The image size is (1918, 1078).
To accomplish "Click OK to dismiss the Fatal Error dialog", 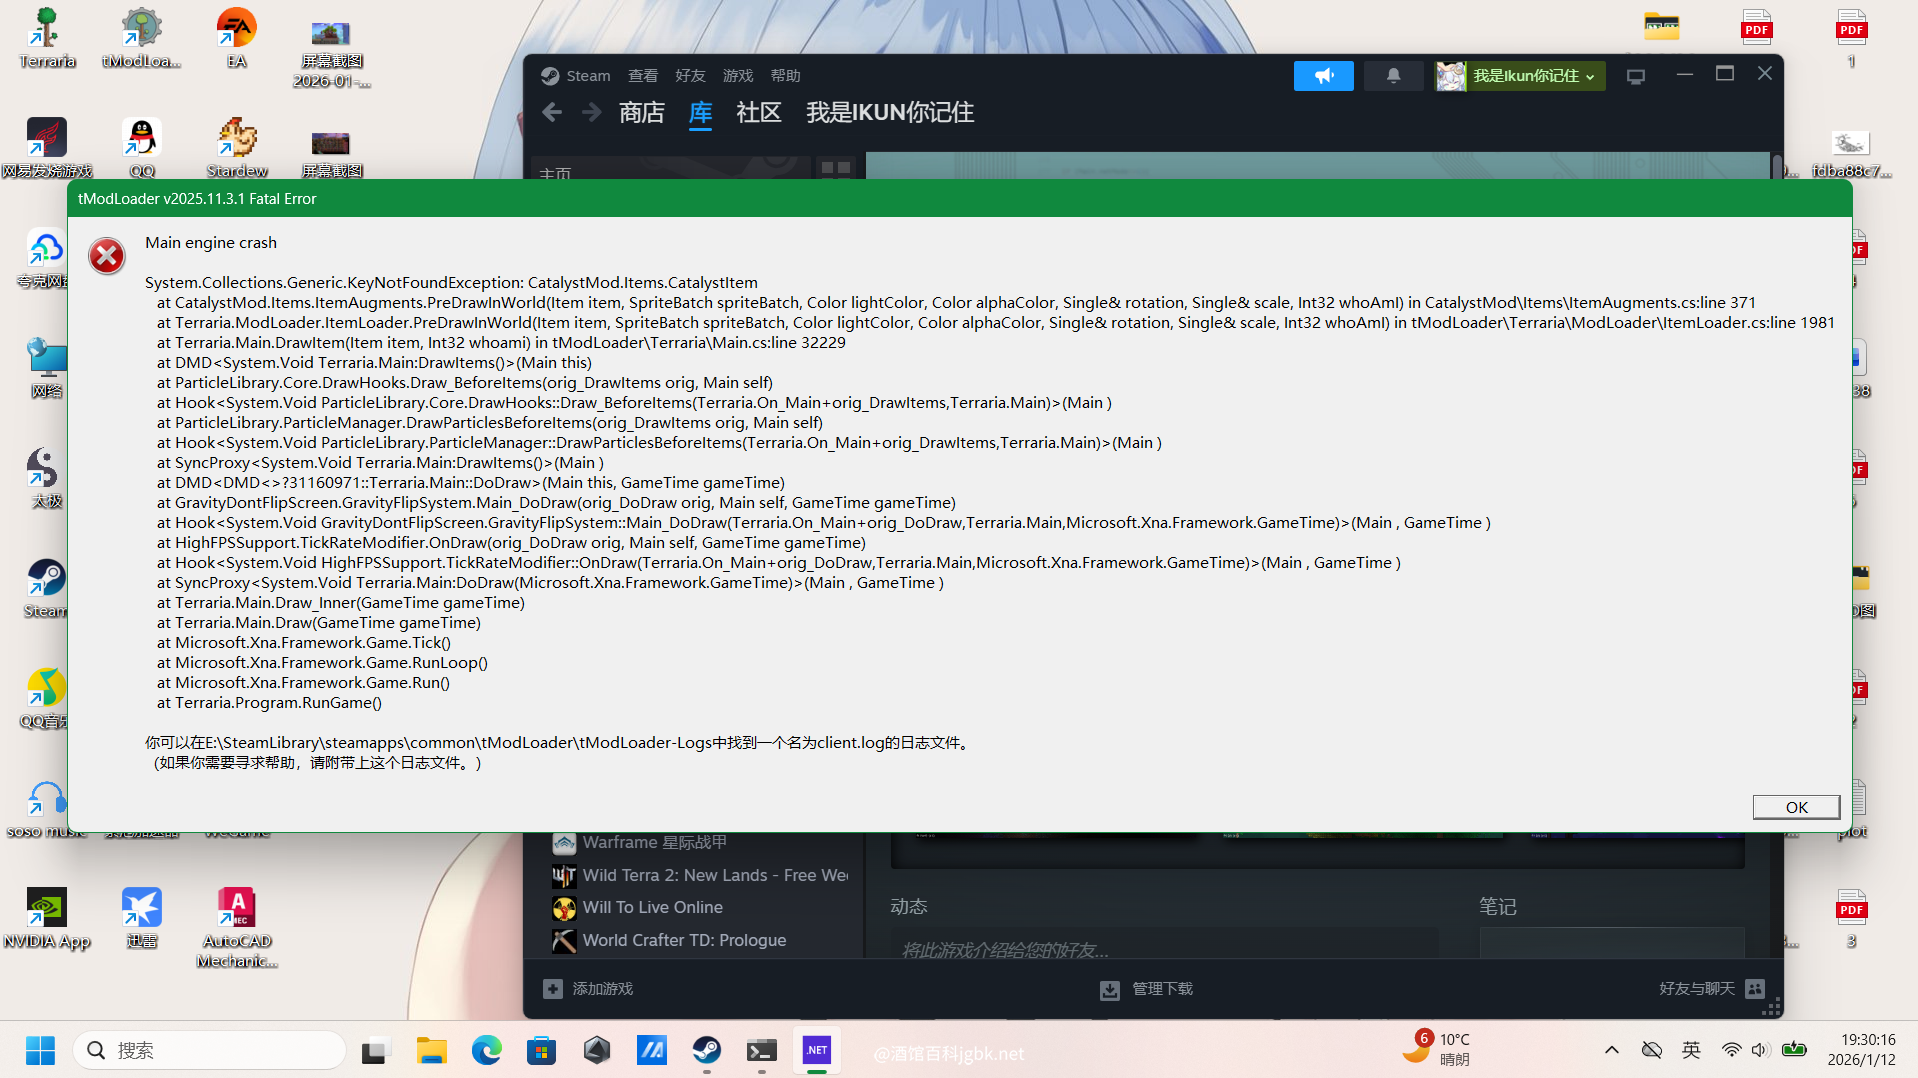I will (1795, 807).
